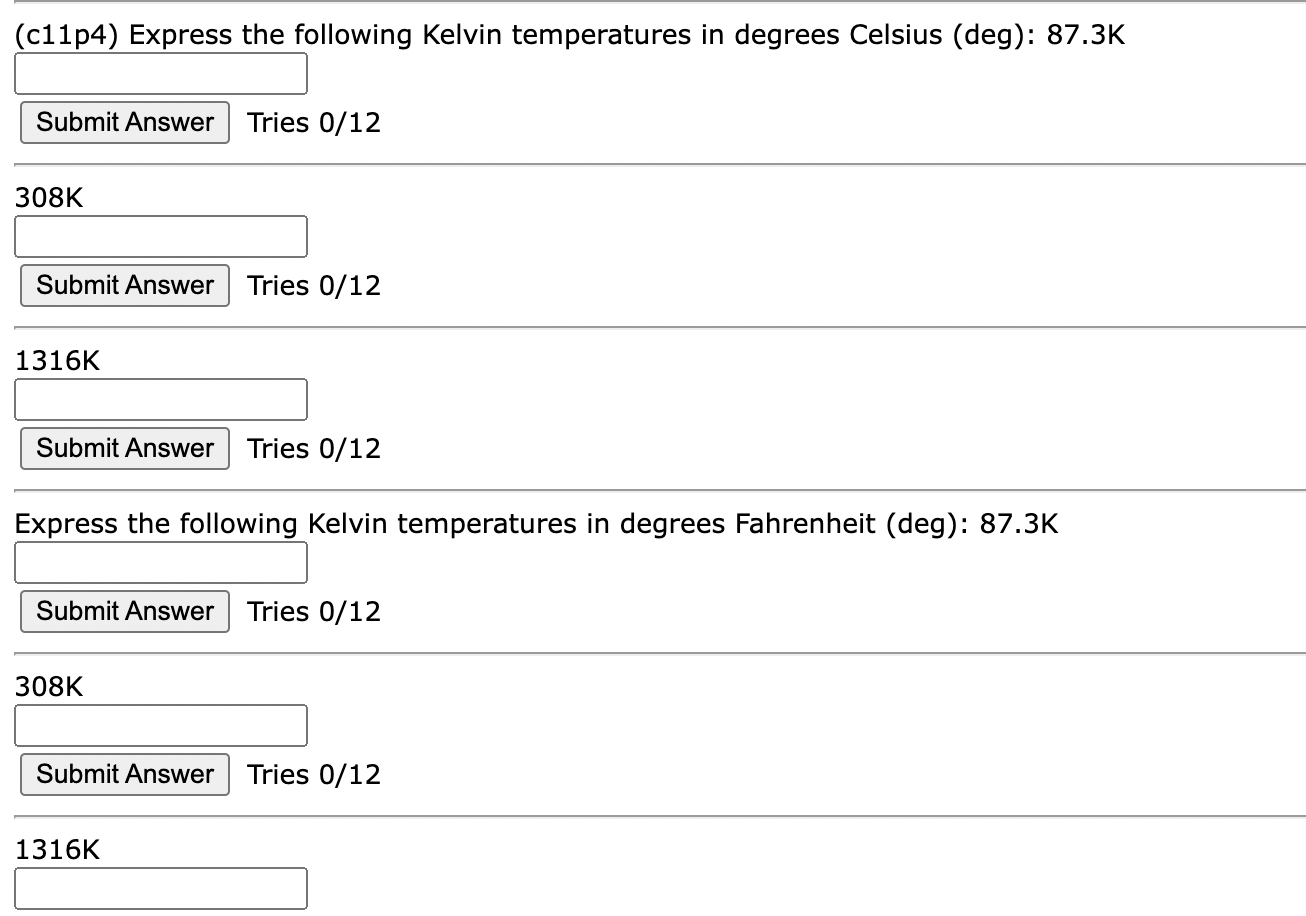Image resolution: width=1306 pixels, height=916 pixels.
Task: Click the fourth Submit Answer button
Action: click(124, 611)
